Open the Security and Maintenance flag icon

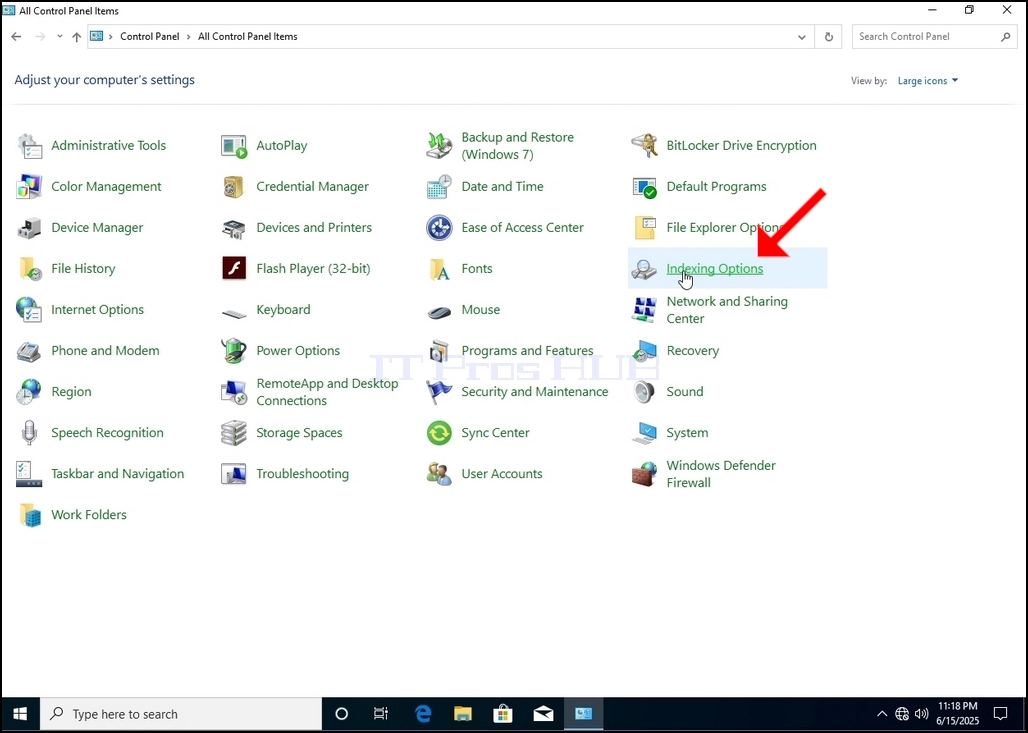439,392
